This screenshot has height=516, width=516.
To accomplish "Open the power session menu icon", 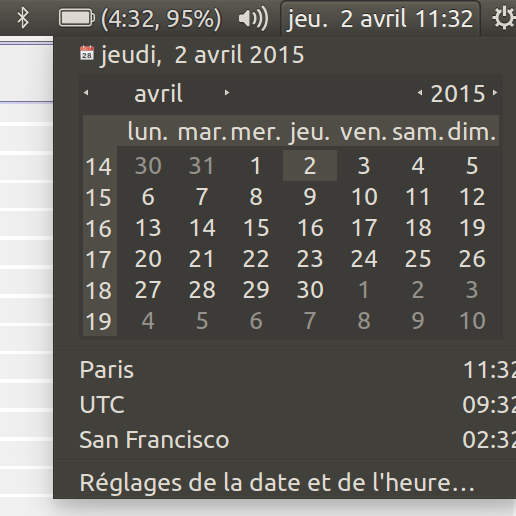I will tap(503, 18).
